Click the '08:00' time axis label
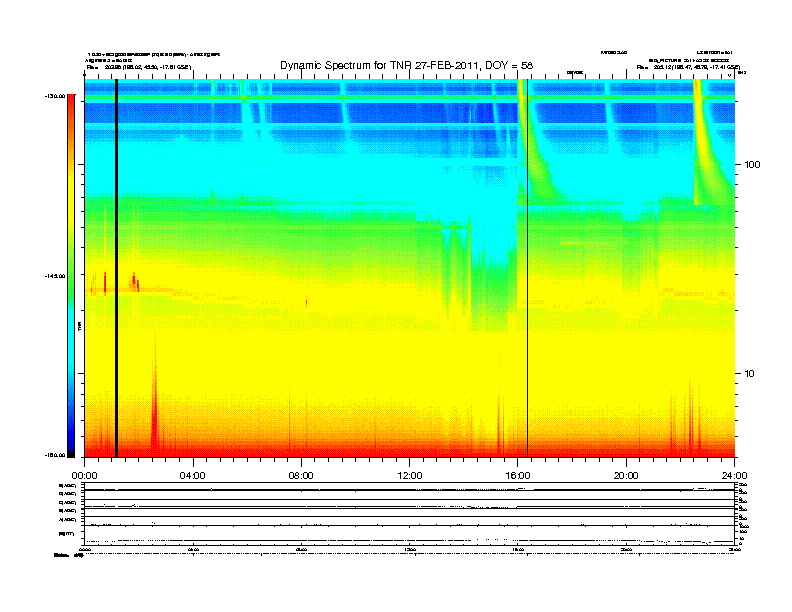The height and width of the screenshot is (612, 792). [301, 476]
